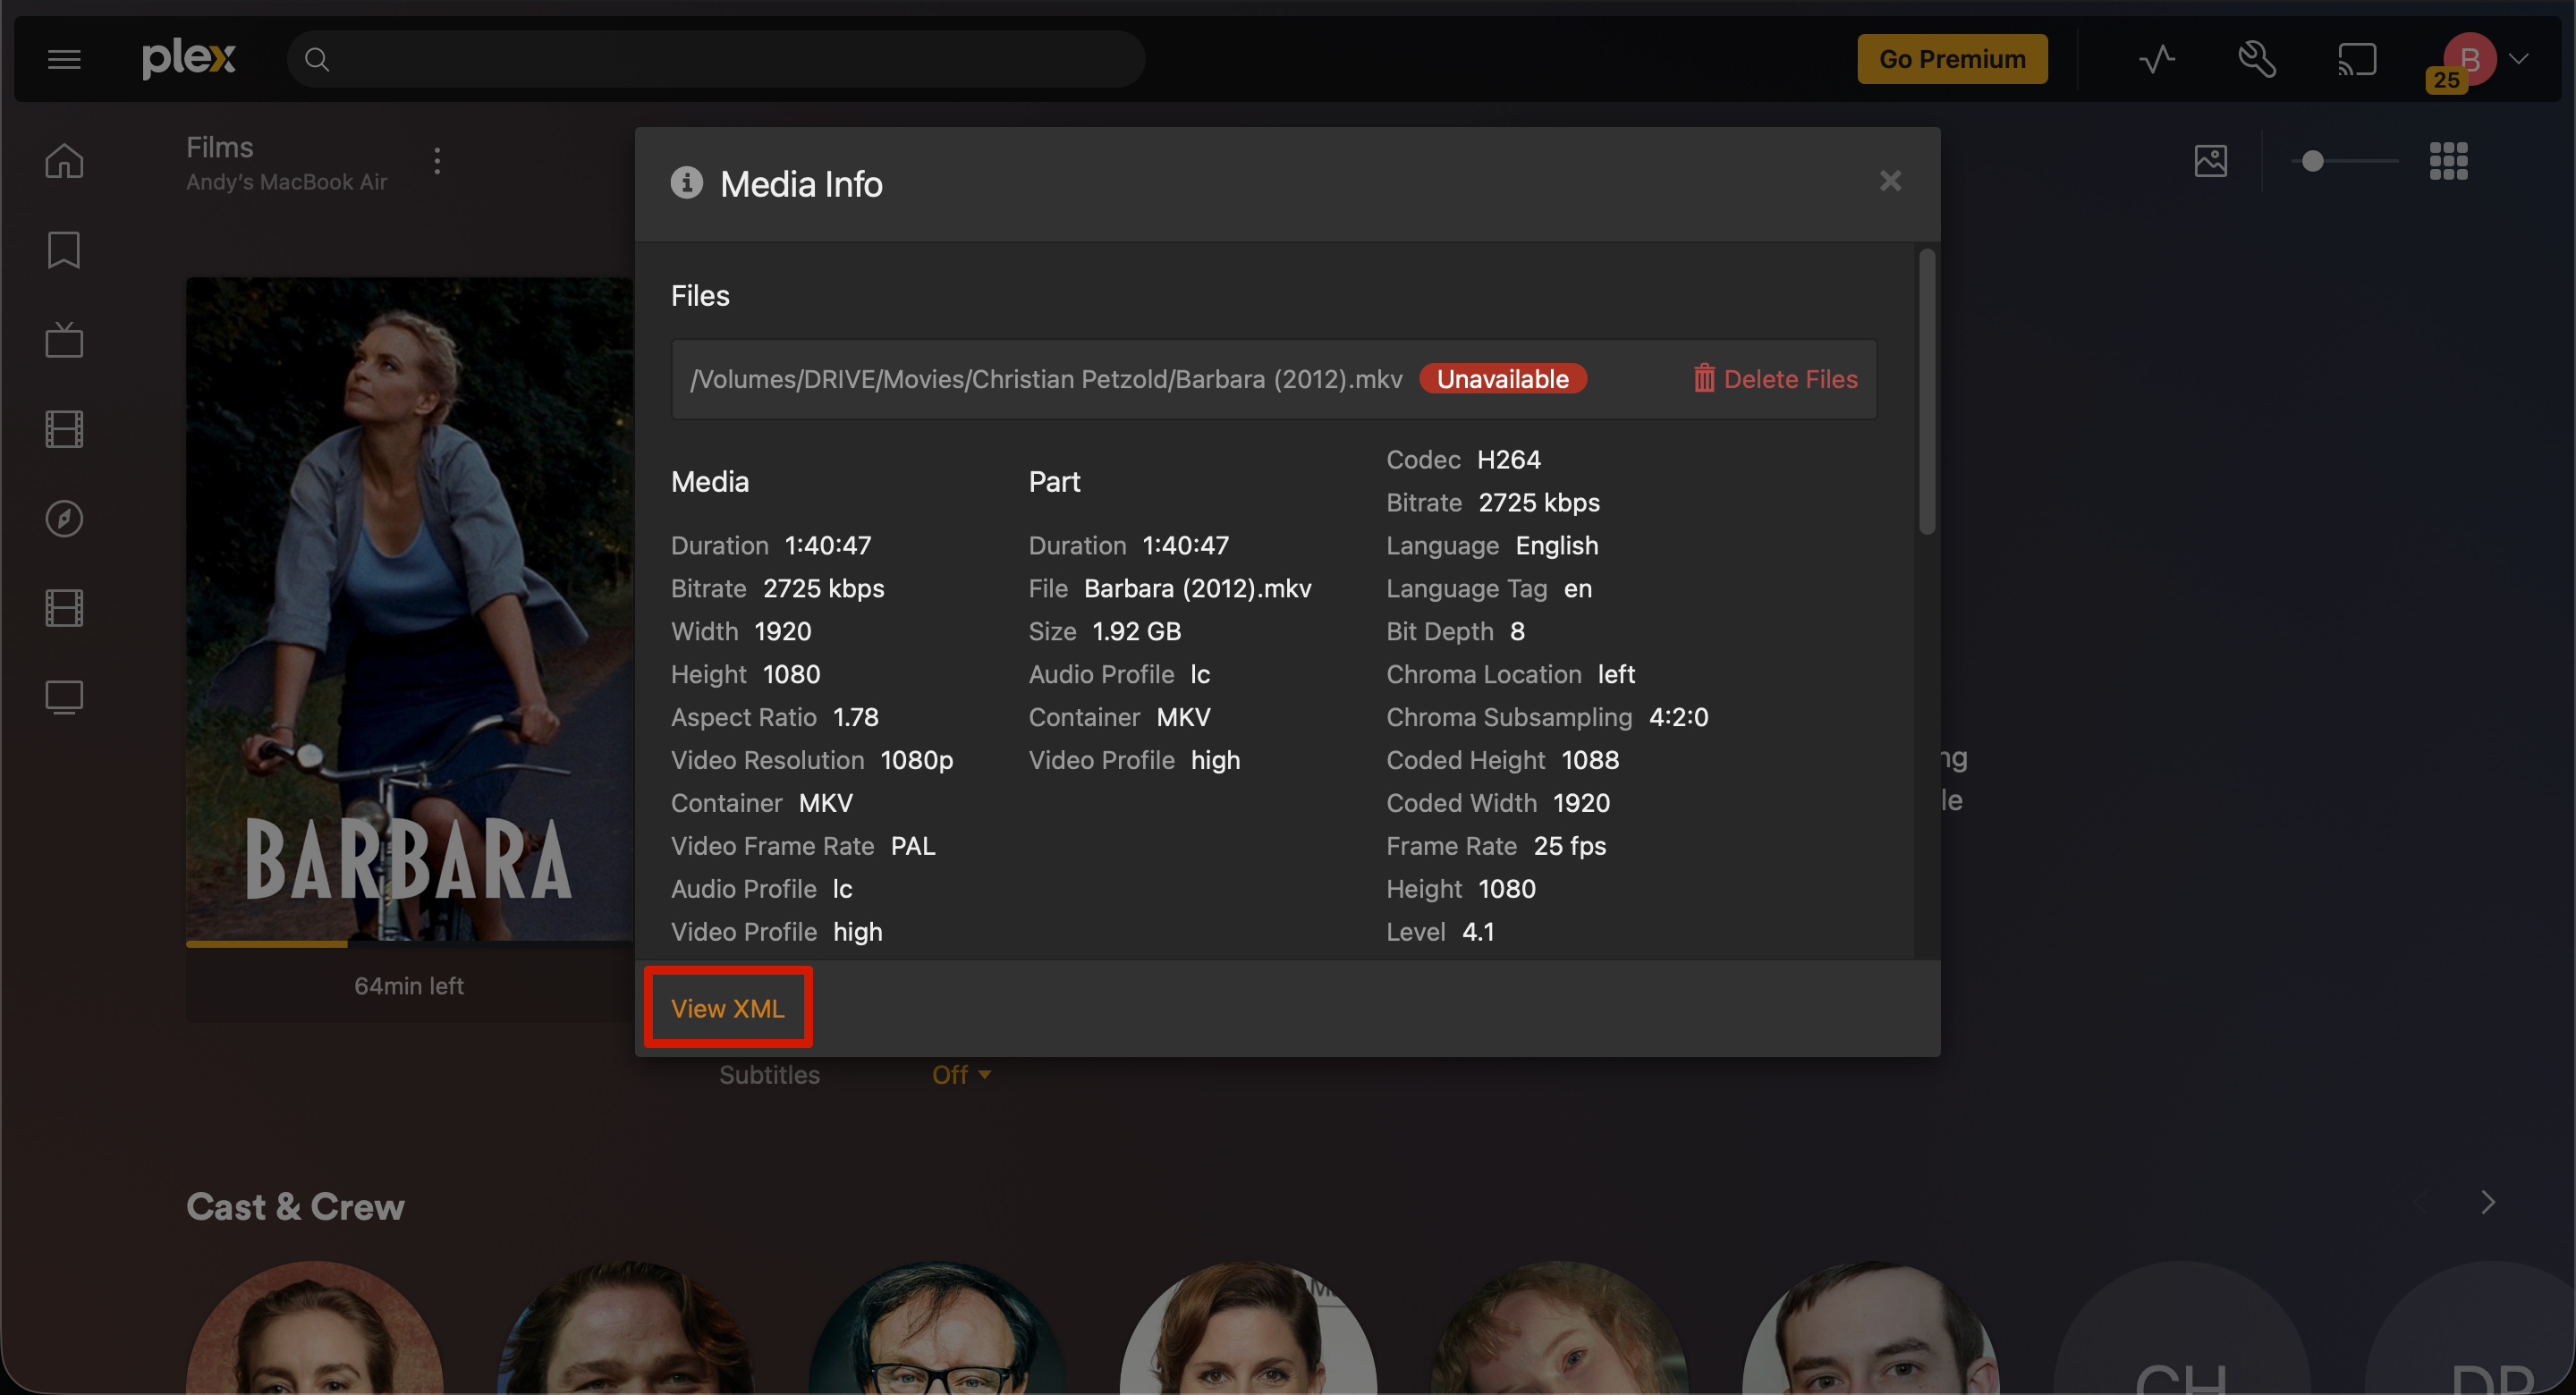The height and width of the screenshot is (1395, 2576).
Task: Click the Codec H264 value
Action: click(x=1508, y=460)
